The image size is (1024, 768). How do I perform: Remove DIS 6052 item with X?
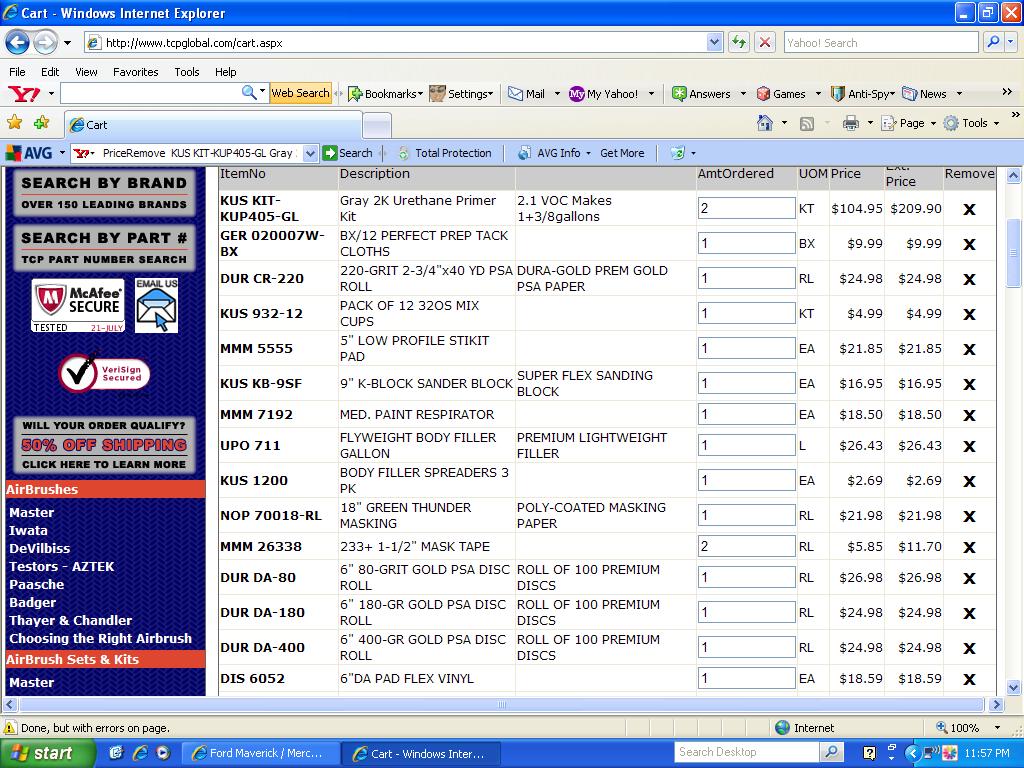click(x=969, y=680)
